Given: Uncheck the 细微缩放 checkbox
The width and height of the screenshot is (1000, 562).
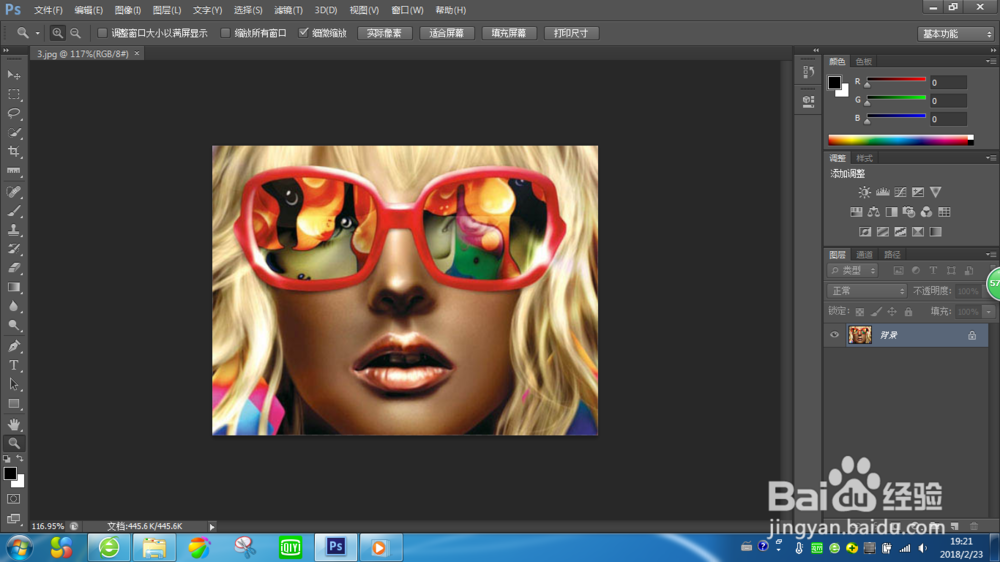Looking at the screenshot, I should pos(304,33).
